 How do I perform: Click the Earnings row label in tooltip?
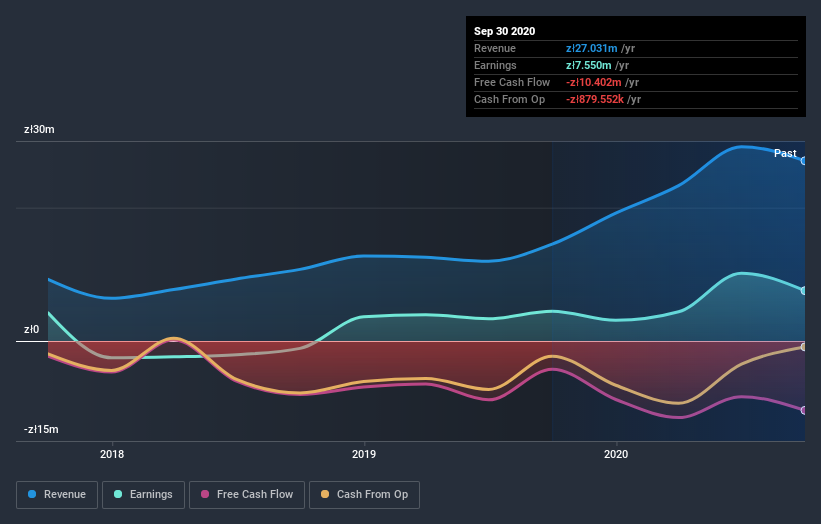pyautogui.click(x=495, y=65)
